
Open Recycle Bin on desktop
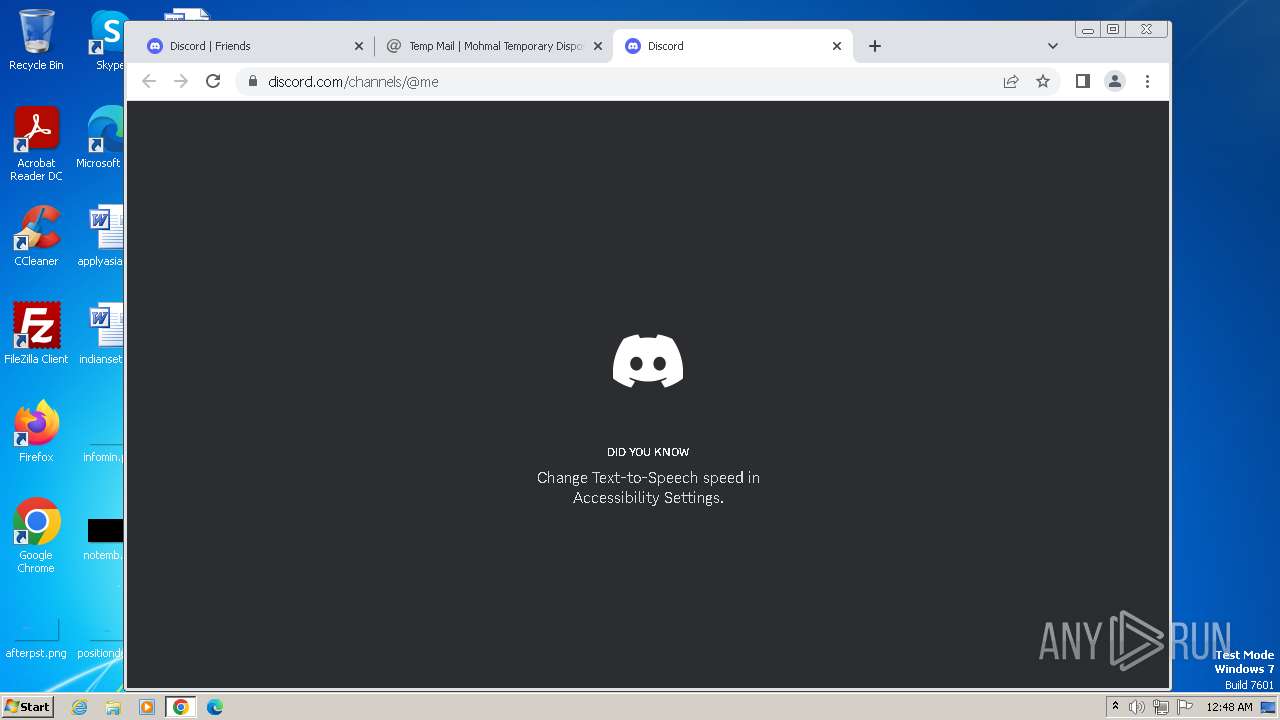coord(36,40)
